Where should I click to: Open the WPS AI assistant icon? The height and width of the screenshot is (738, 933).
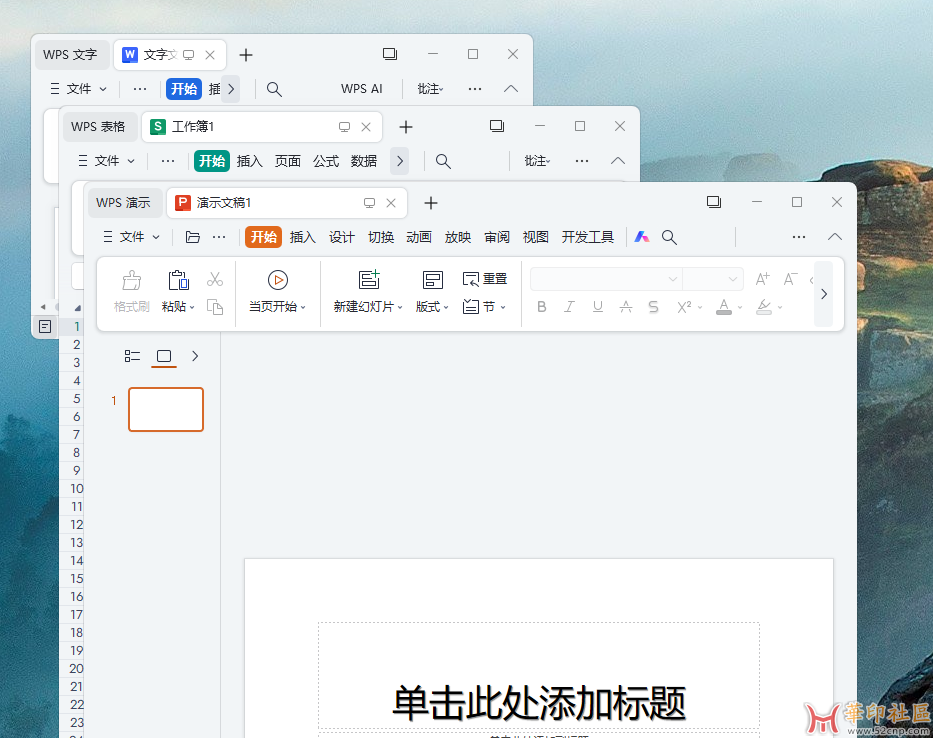[641, 237]
